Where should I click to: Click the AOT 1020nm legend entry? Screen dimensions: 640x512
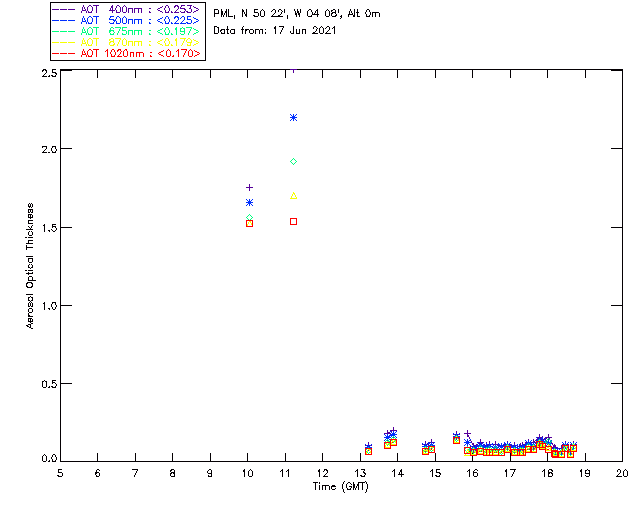tap(126, 53)
